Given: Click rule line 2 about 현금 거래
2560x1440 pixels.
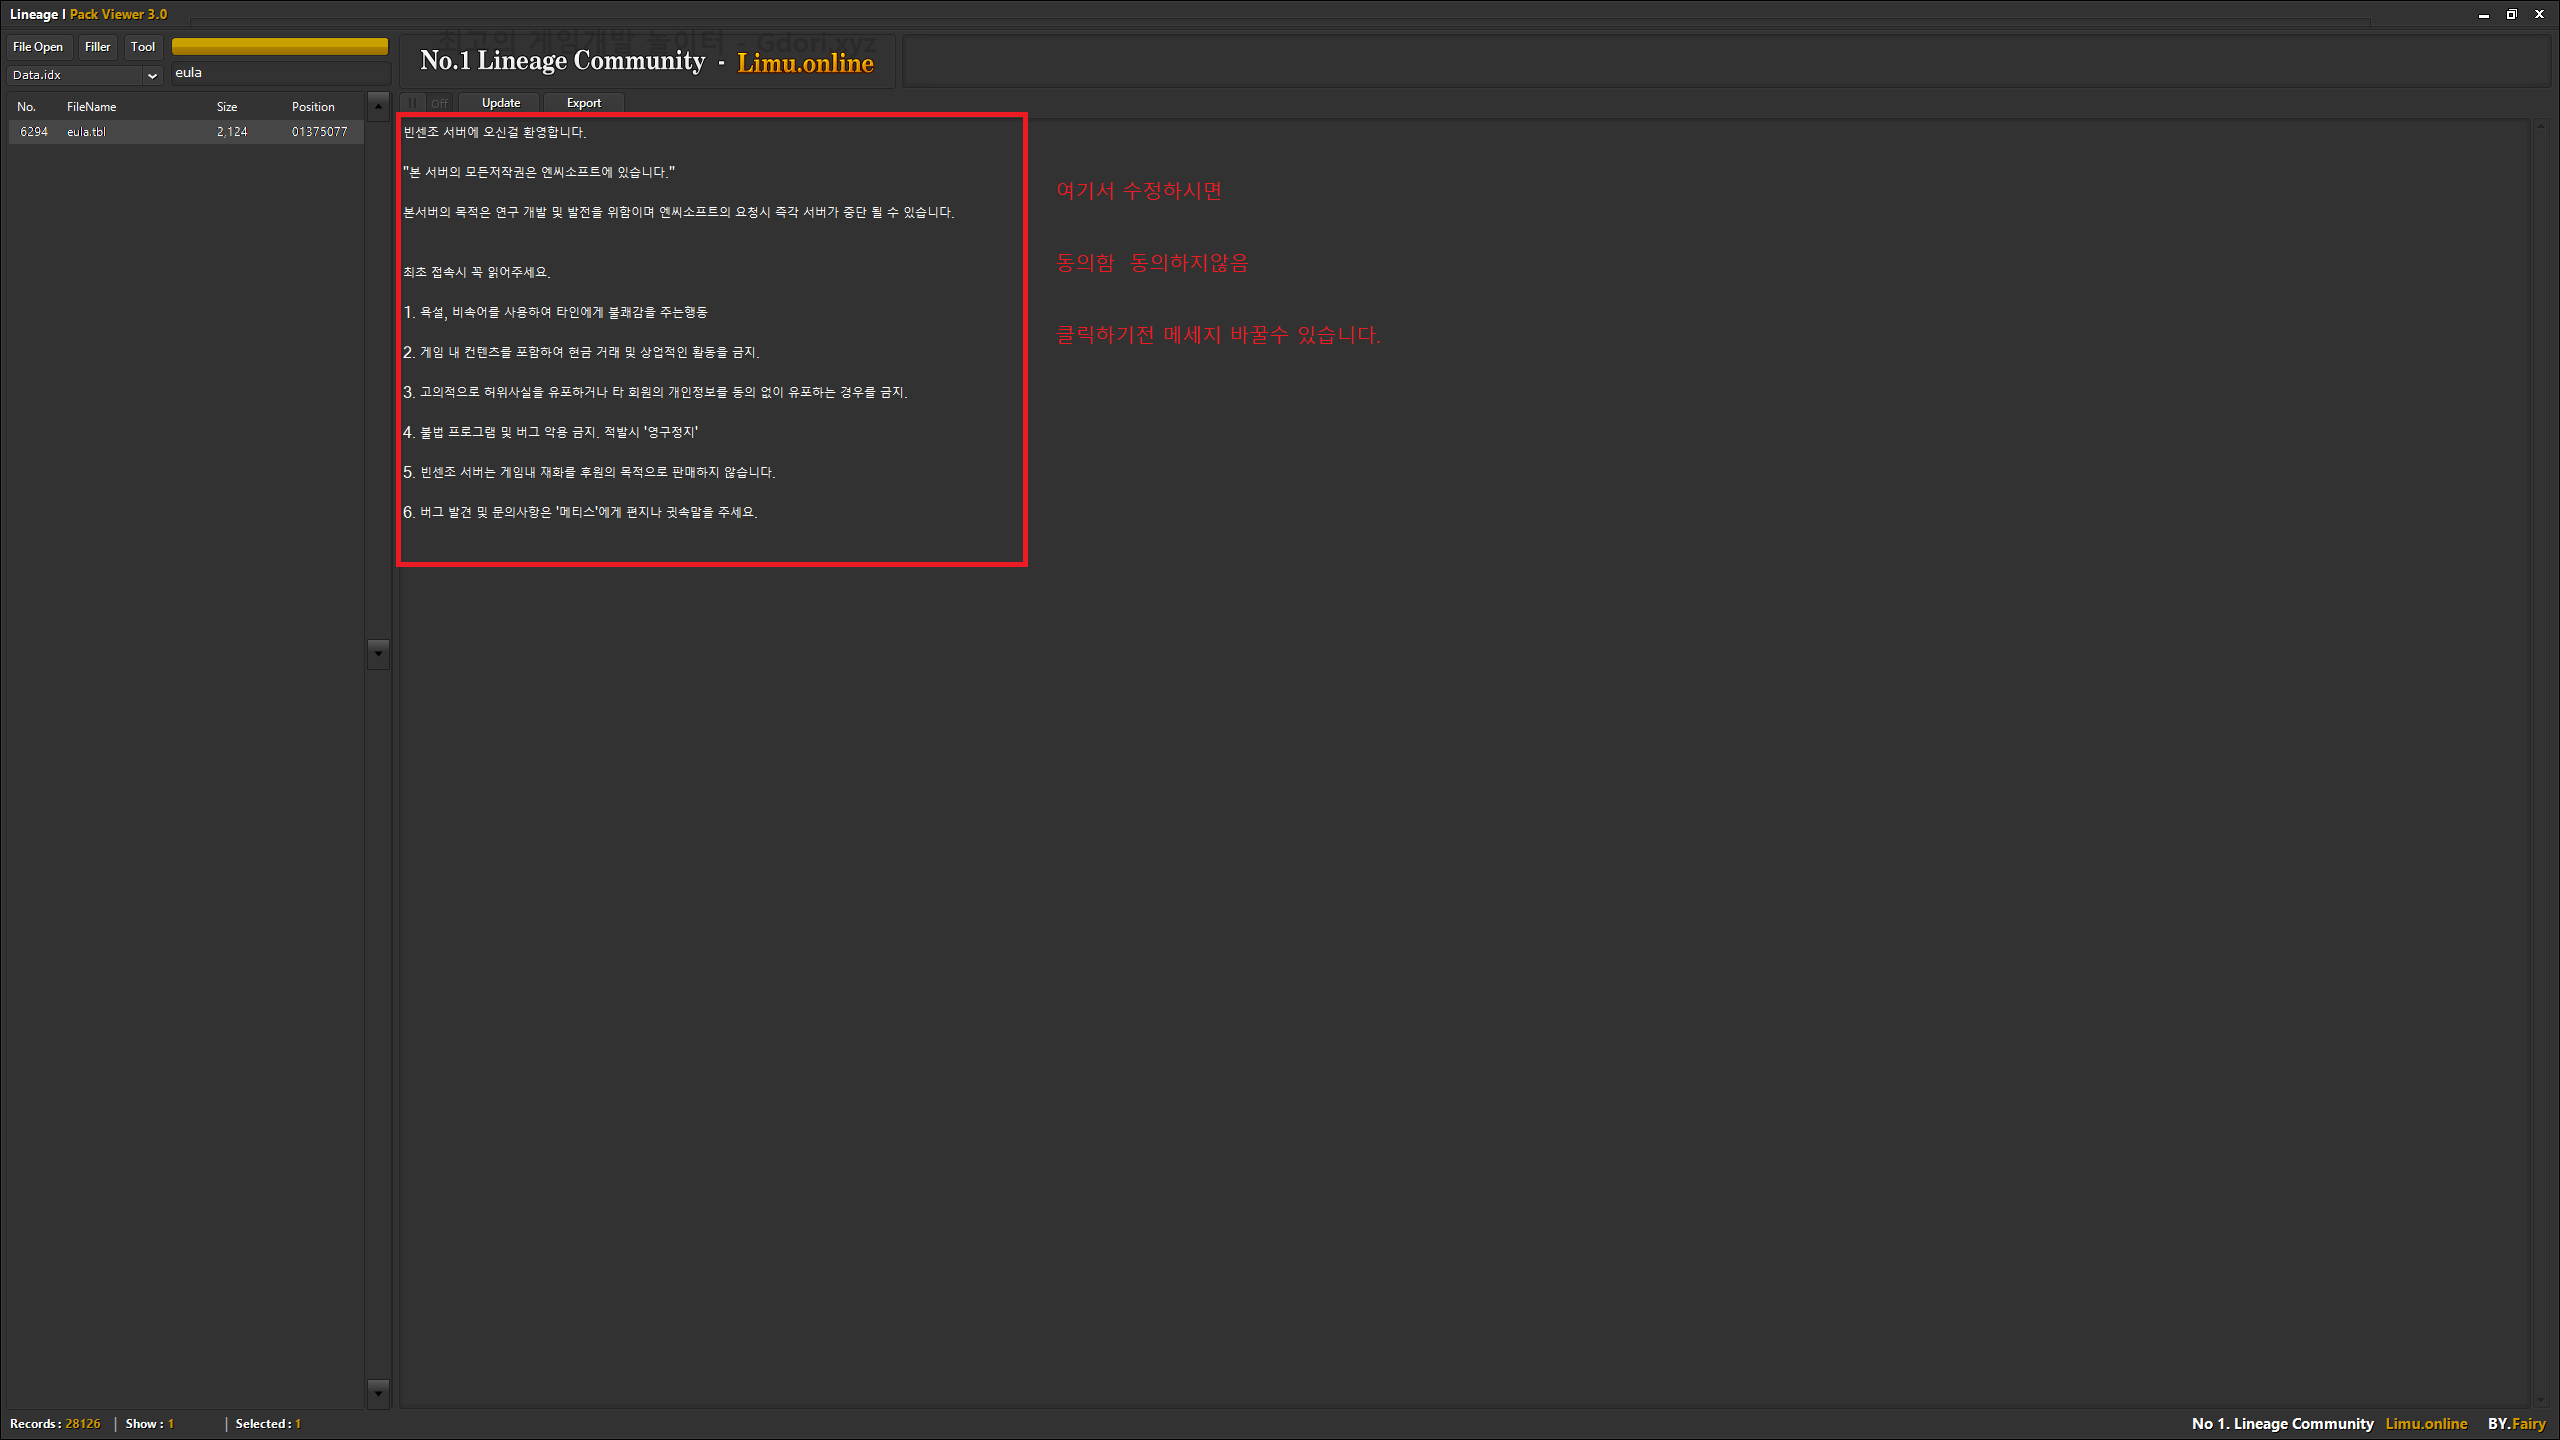Looking at the screenshot, I should (581, 353).
